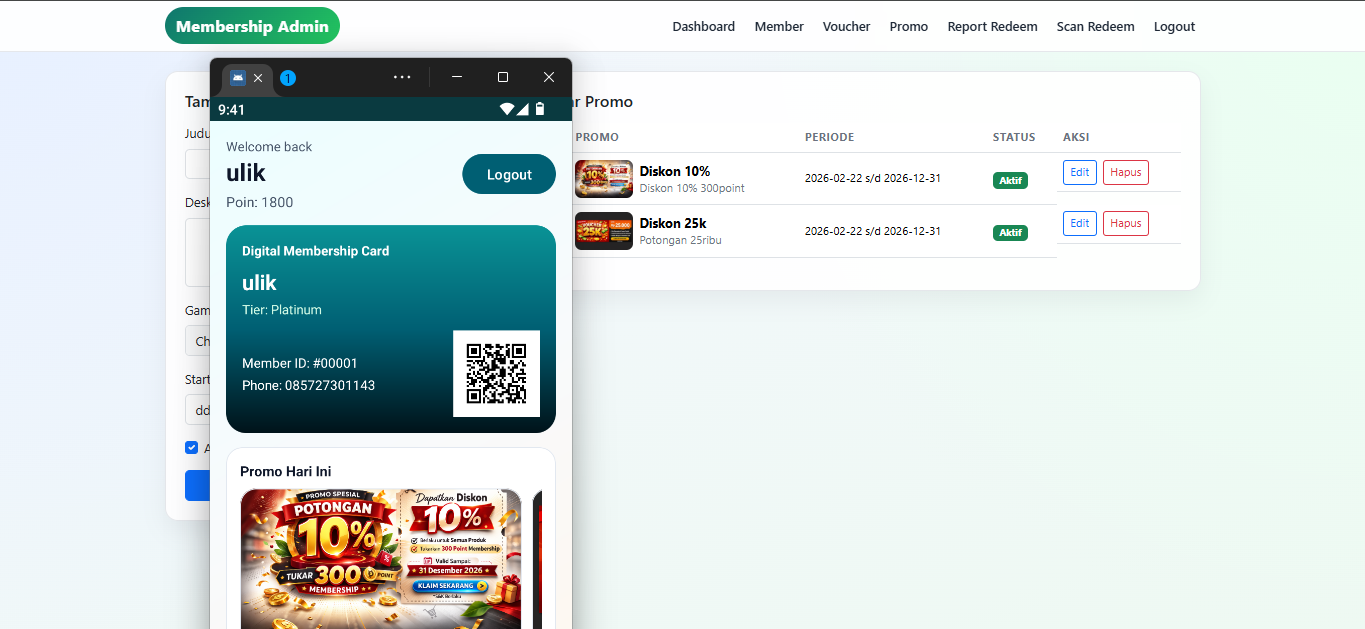Image resolution: width=1365 pixels, height=629 pixels.
Task: Click the Diskon 10% promo thumbnail in the table
Action: coord(603,178)
